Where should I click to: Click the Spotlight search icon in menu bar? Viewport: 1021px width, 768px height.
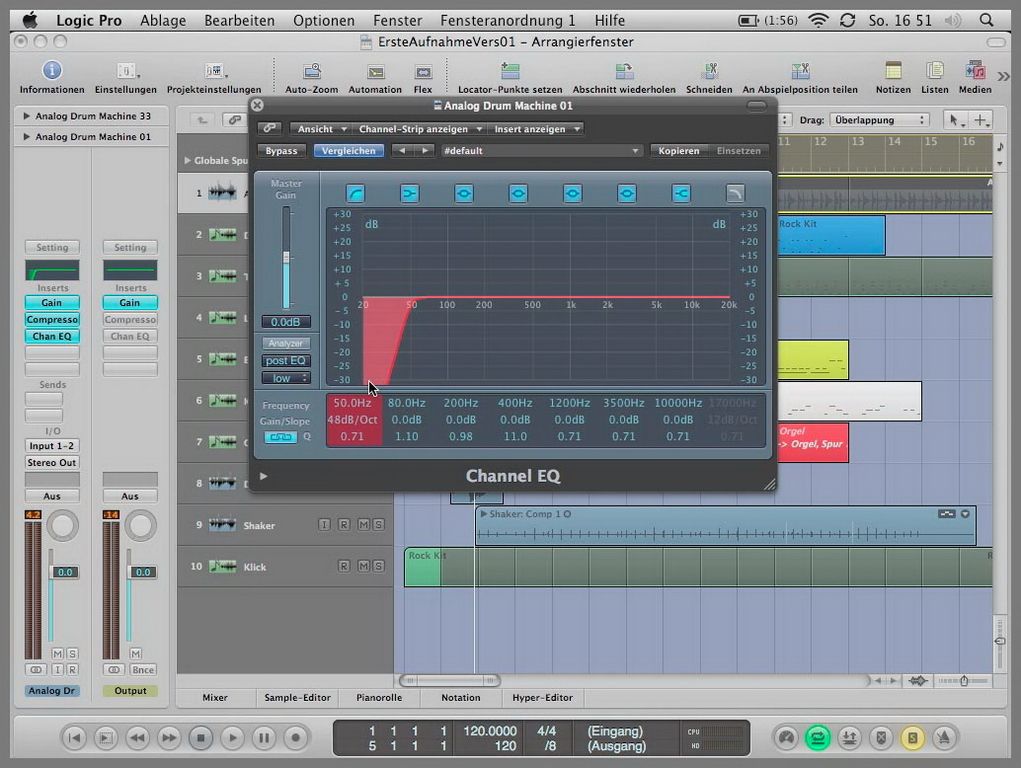pos(986,20)
